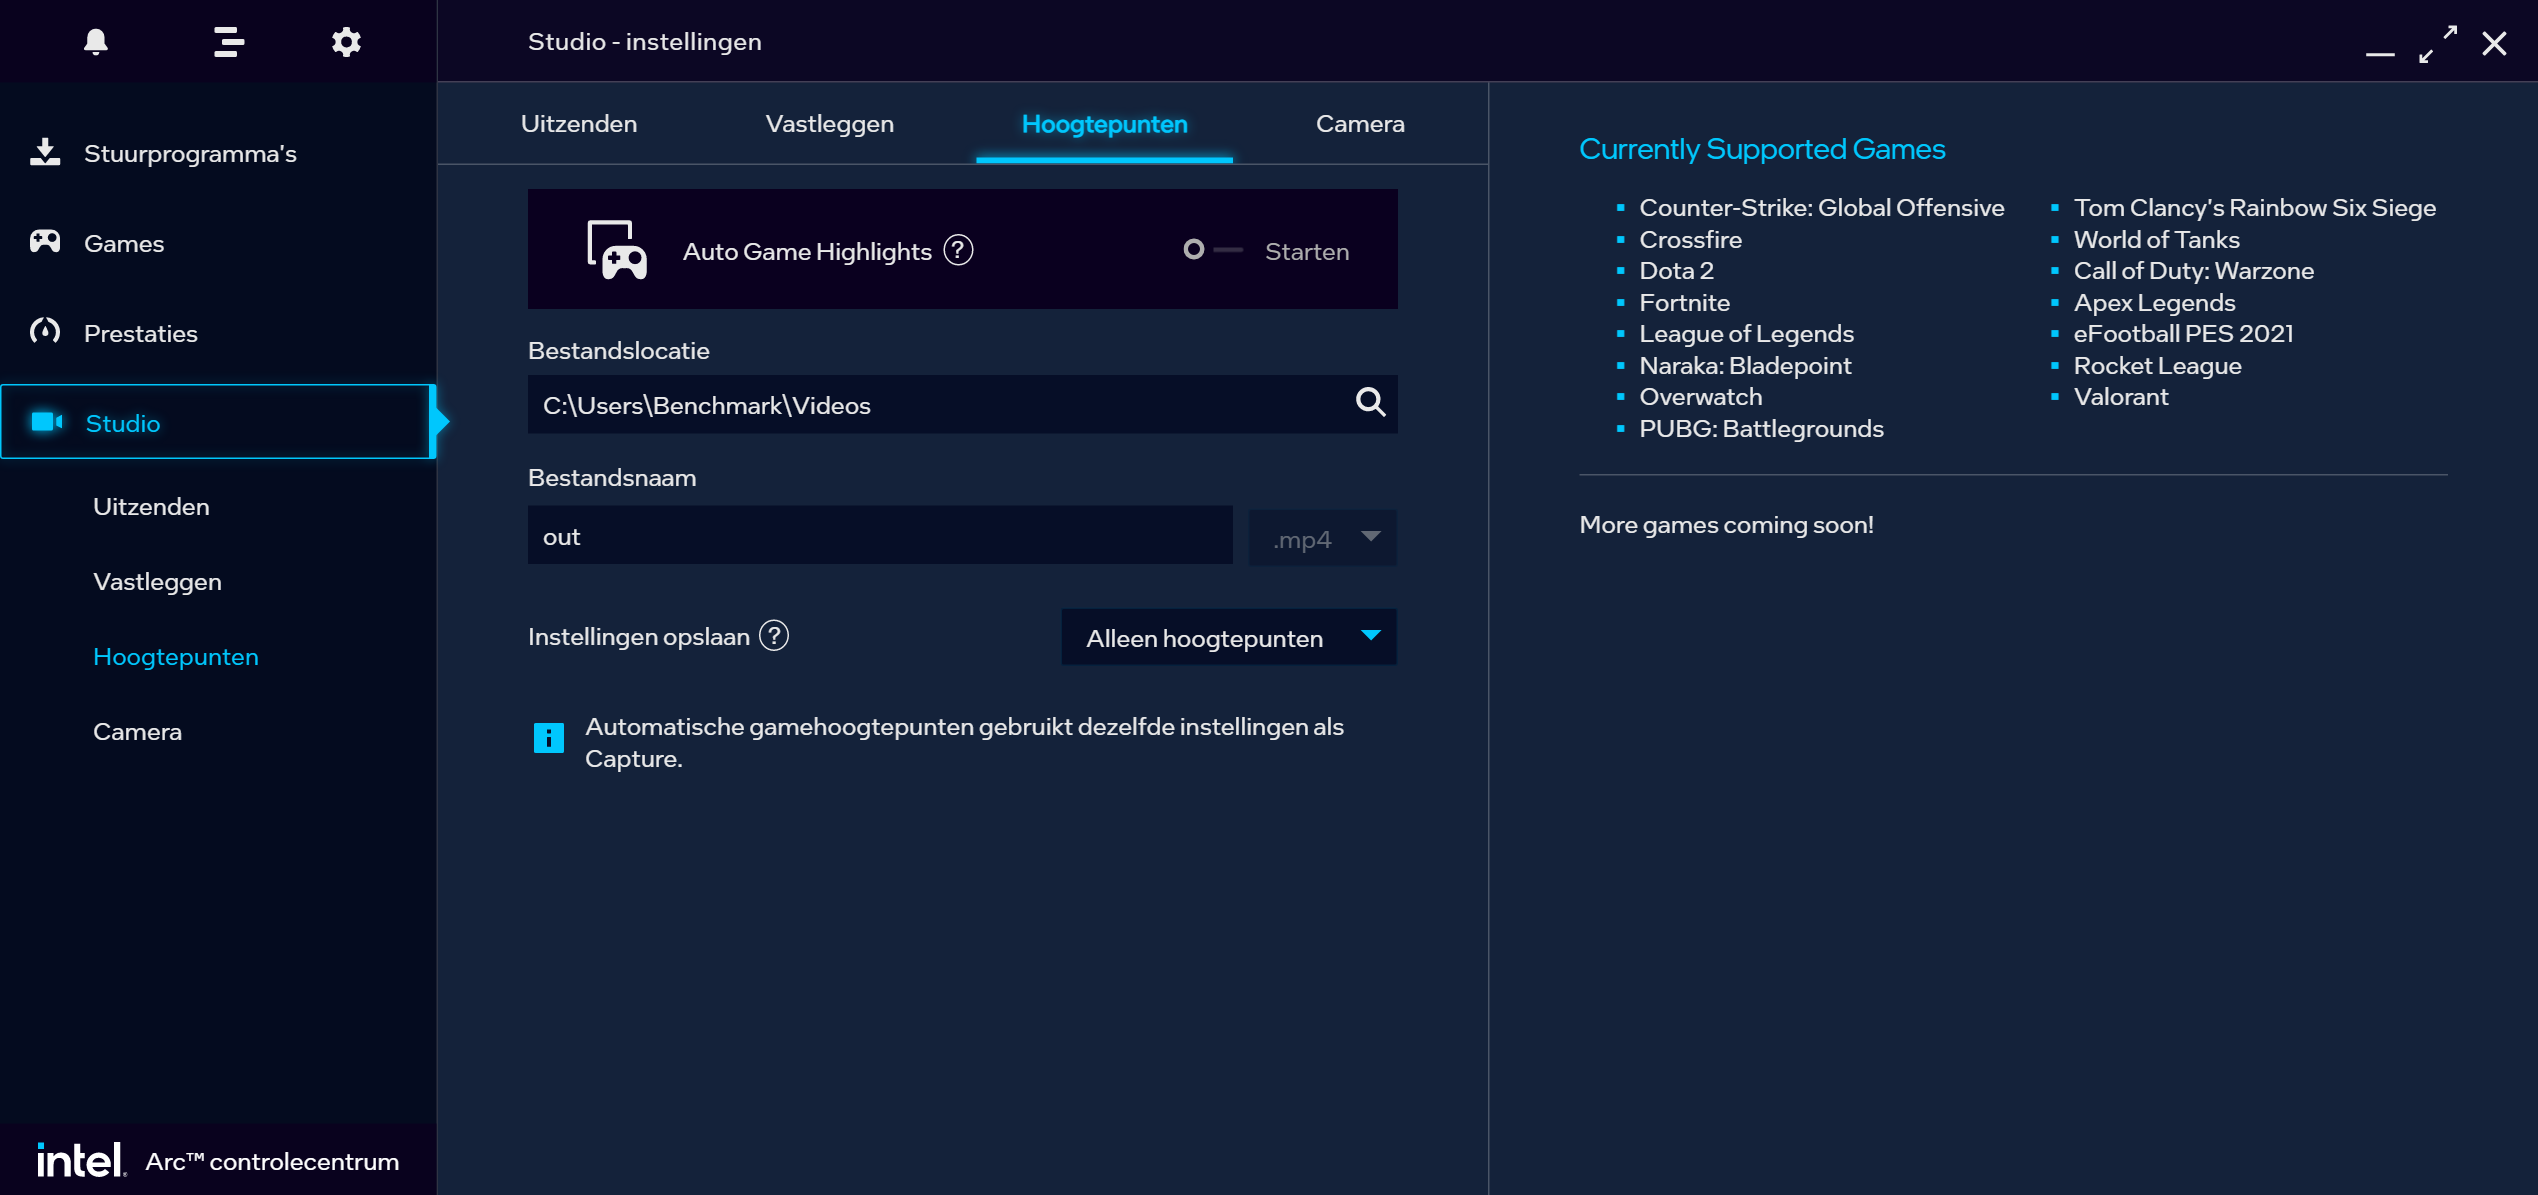
Task: Click the Overwatch entry
Action: pyautogui.click(x=1700, y=396)
